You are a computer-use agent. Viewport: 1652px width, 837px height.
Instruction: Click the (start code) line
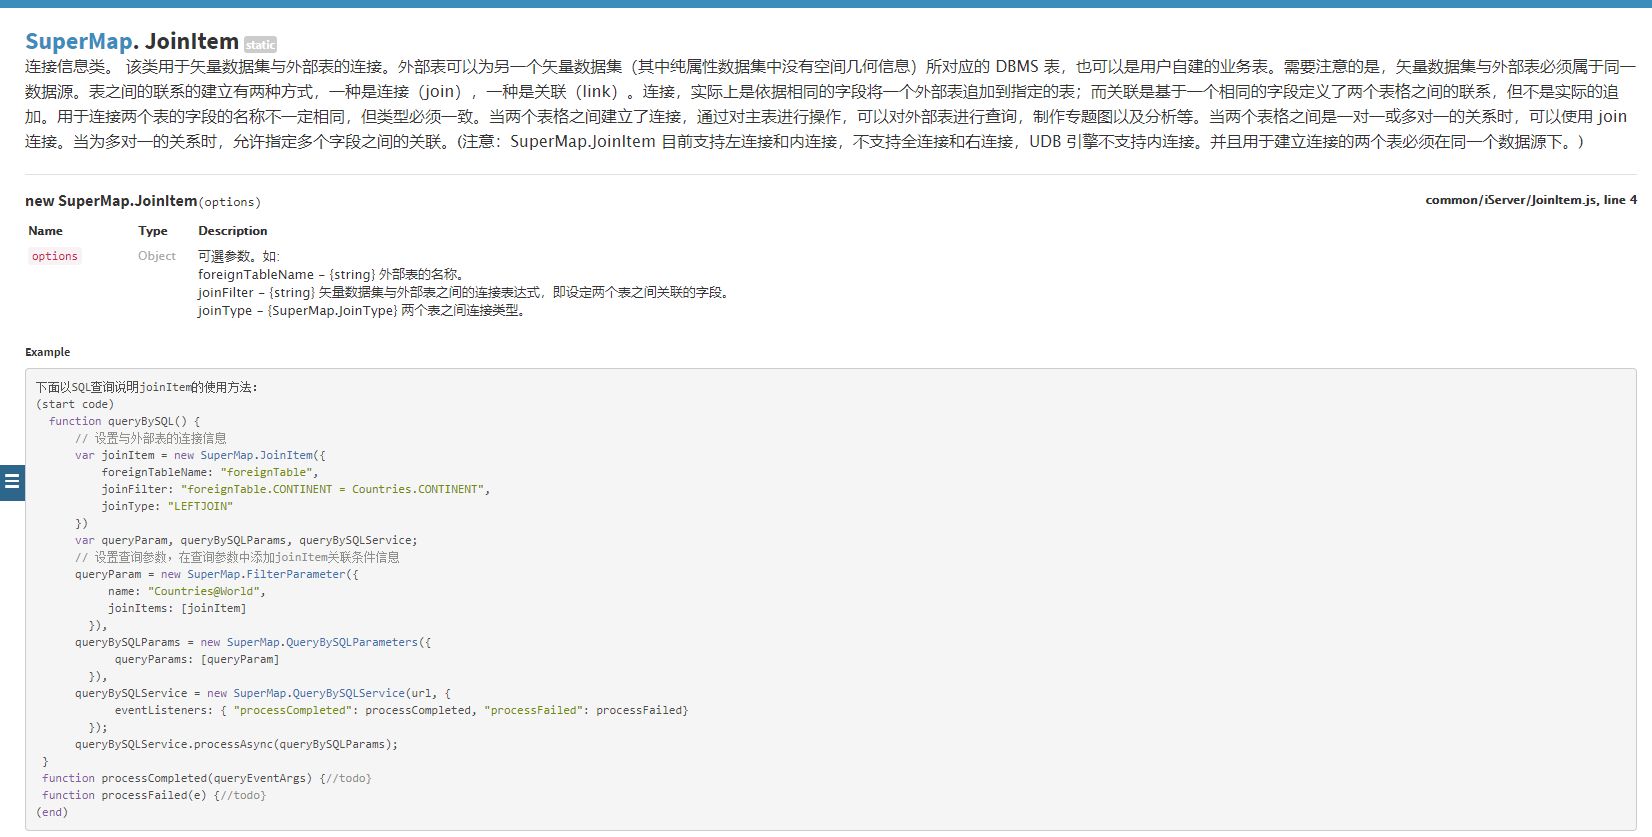[x=75, y=404]
